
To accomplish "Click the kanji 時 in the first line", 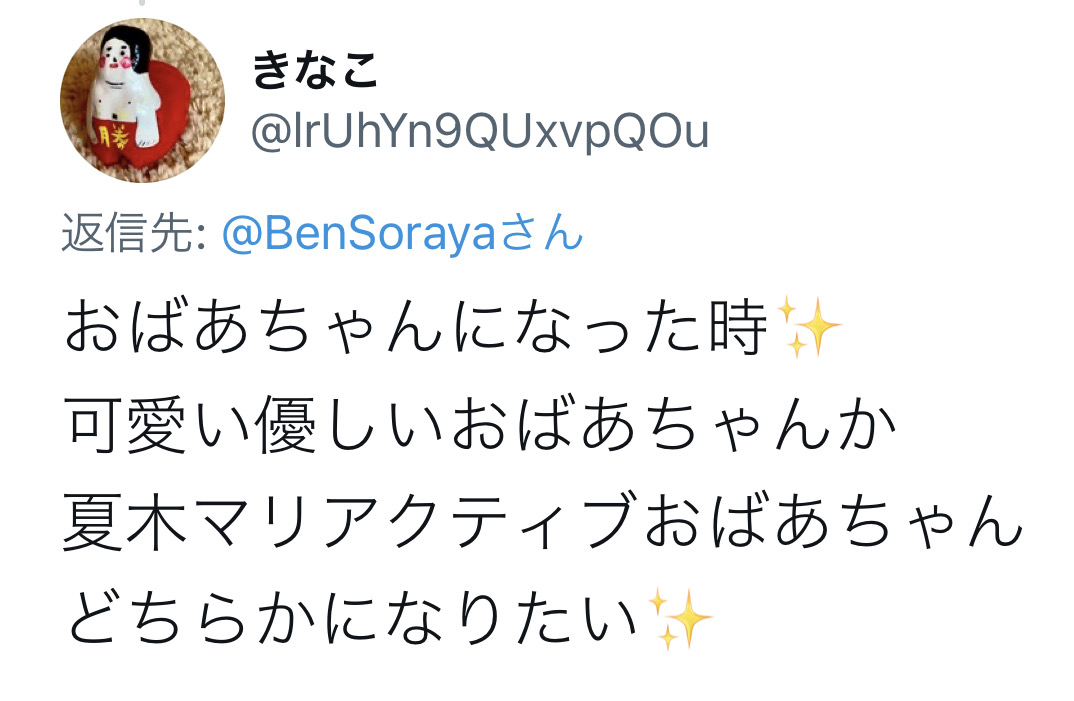I will (738, 328).
